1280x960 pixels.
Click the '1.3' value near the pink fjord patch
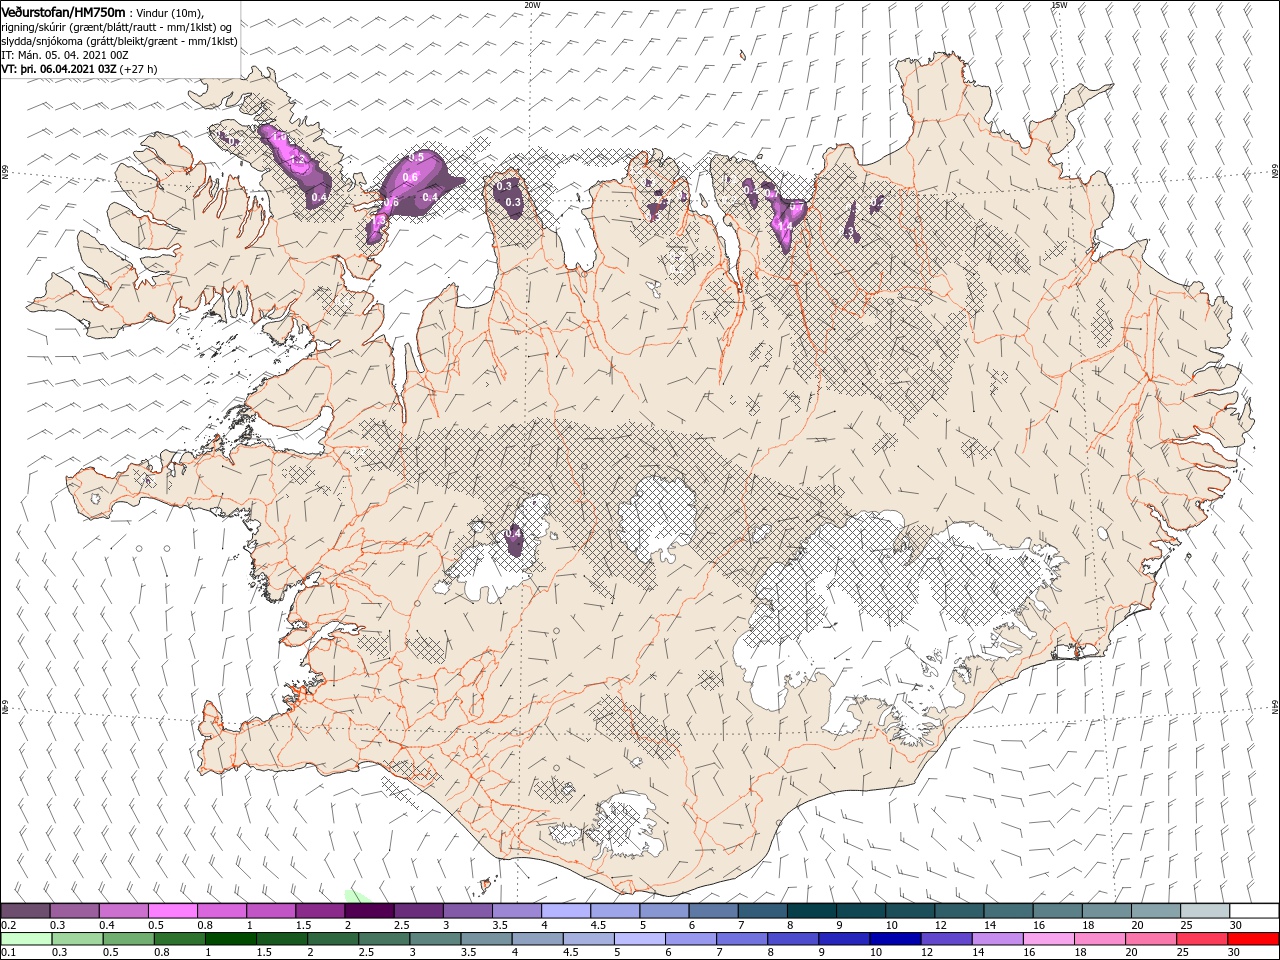[x=378, y=218]
